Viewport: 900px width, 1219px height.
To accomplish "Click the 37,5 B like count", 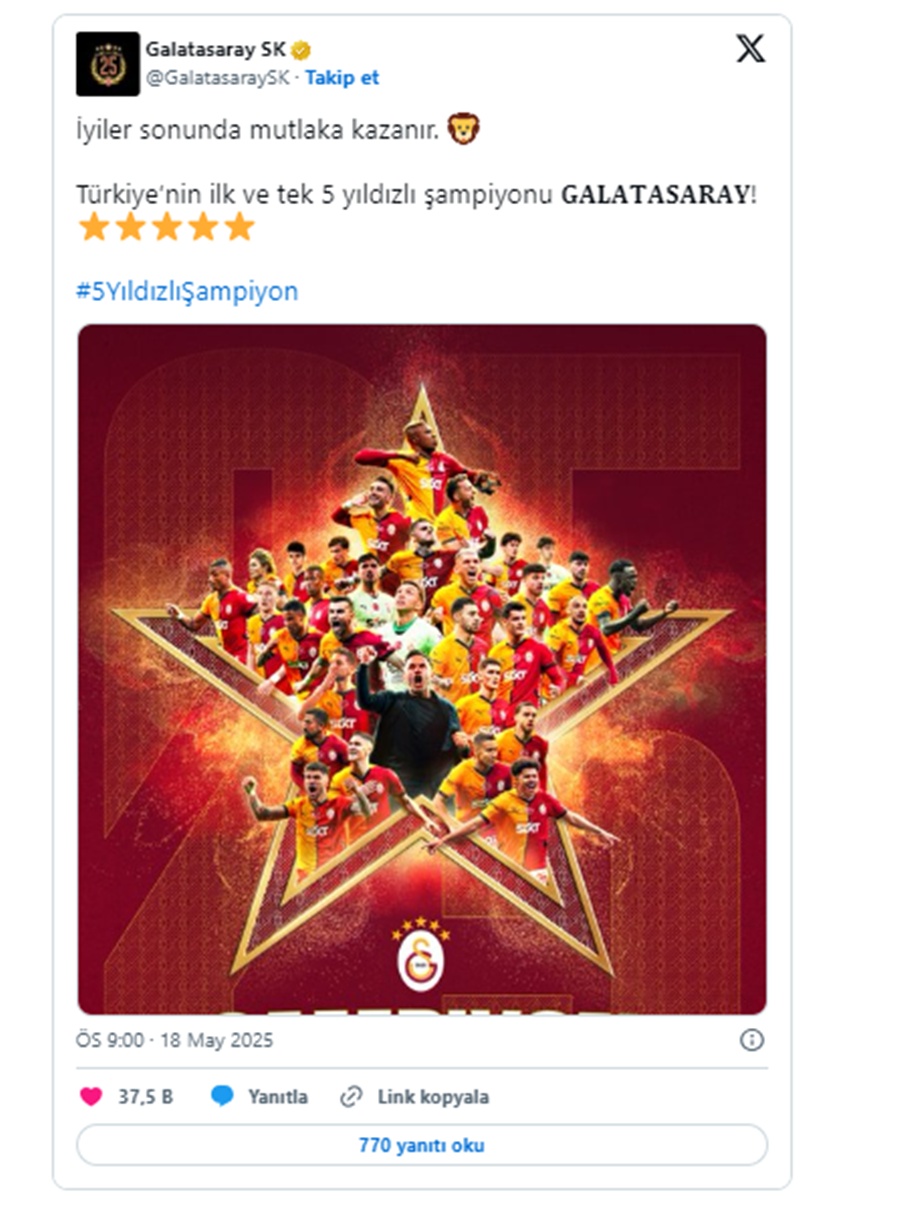I will point(146,1097).
